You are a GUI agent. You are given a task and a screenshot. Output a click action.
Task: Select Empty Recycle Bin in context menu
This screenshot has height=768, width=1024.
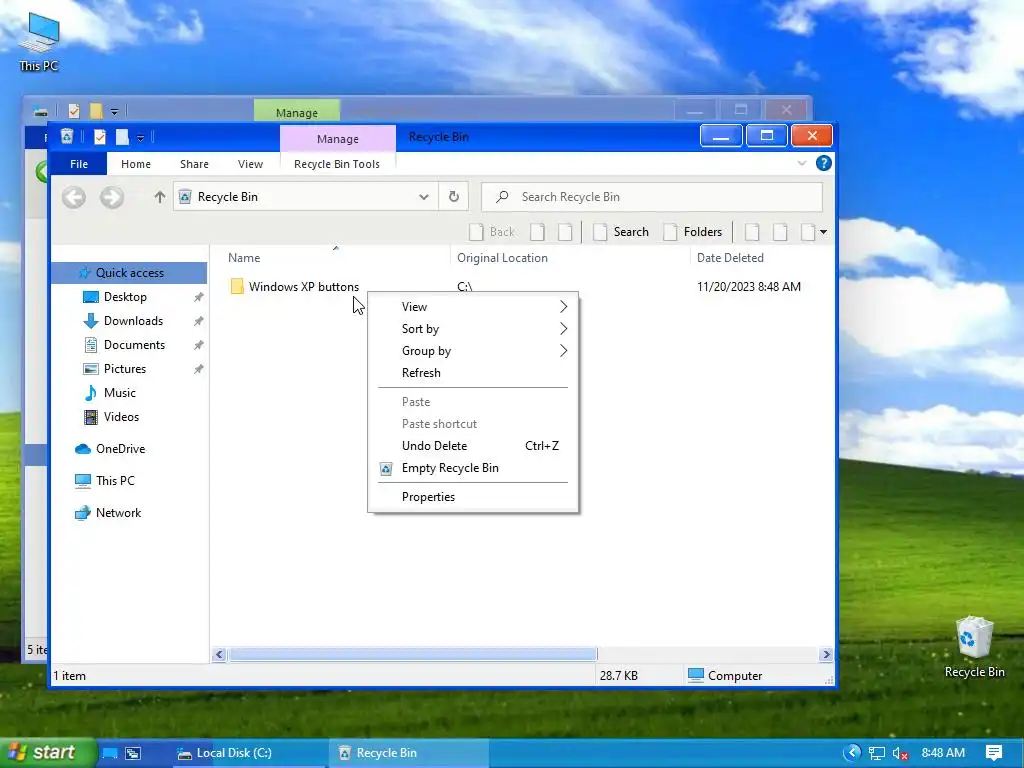tap(473, 468)
